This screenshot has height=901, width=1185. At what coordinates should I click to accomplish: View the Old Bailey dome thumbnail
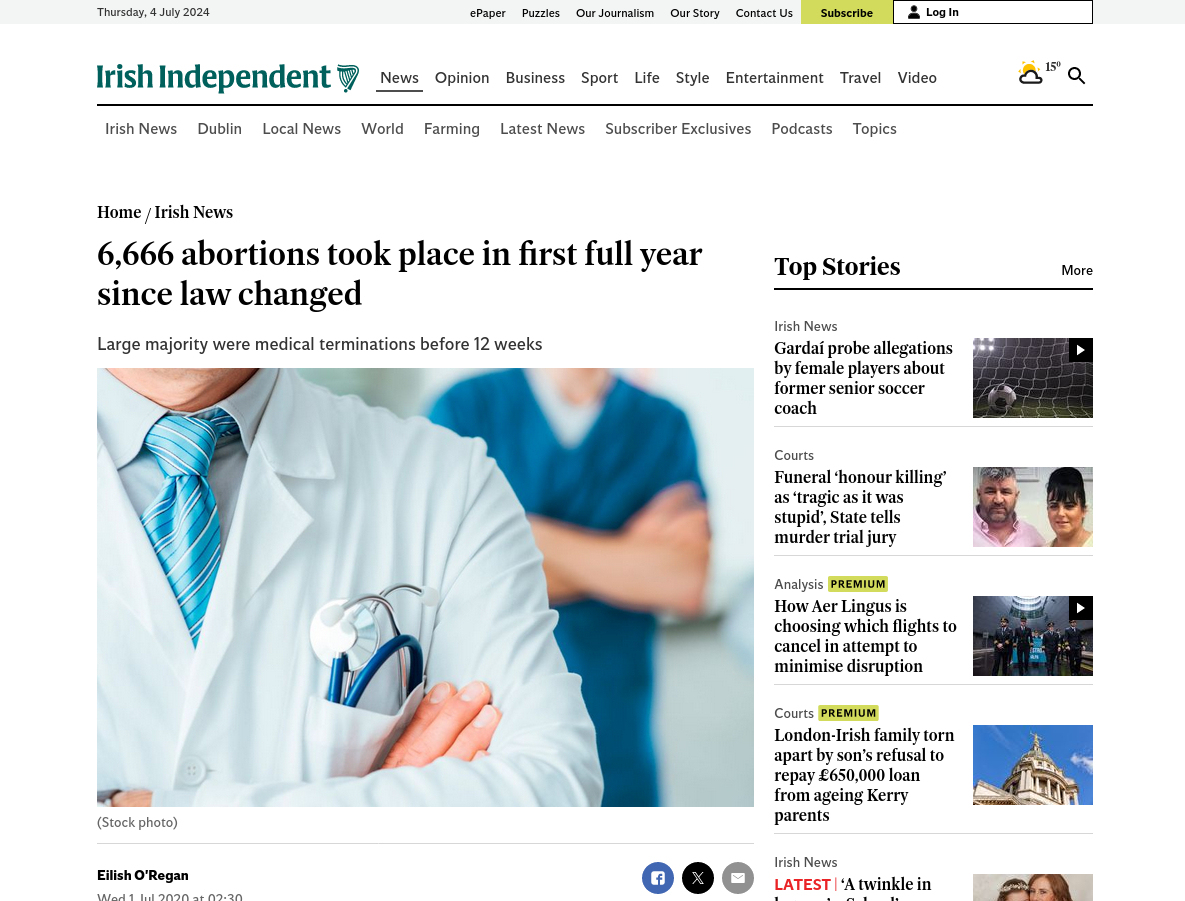1032,765
